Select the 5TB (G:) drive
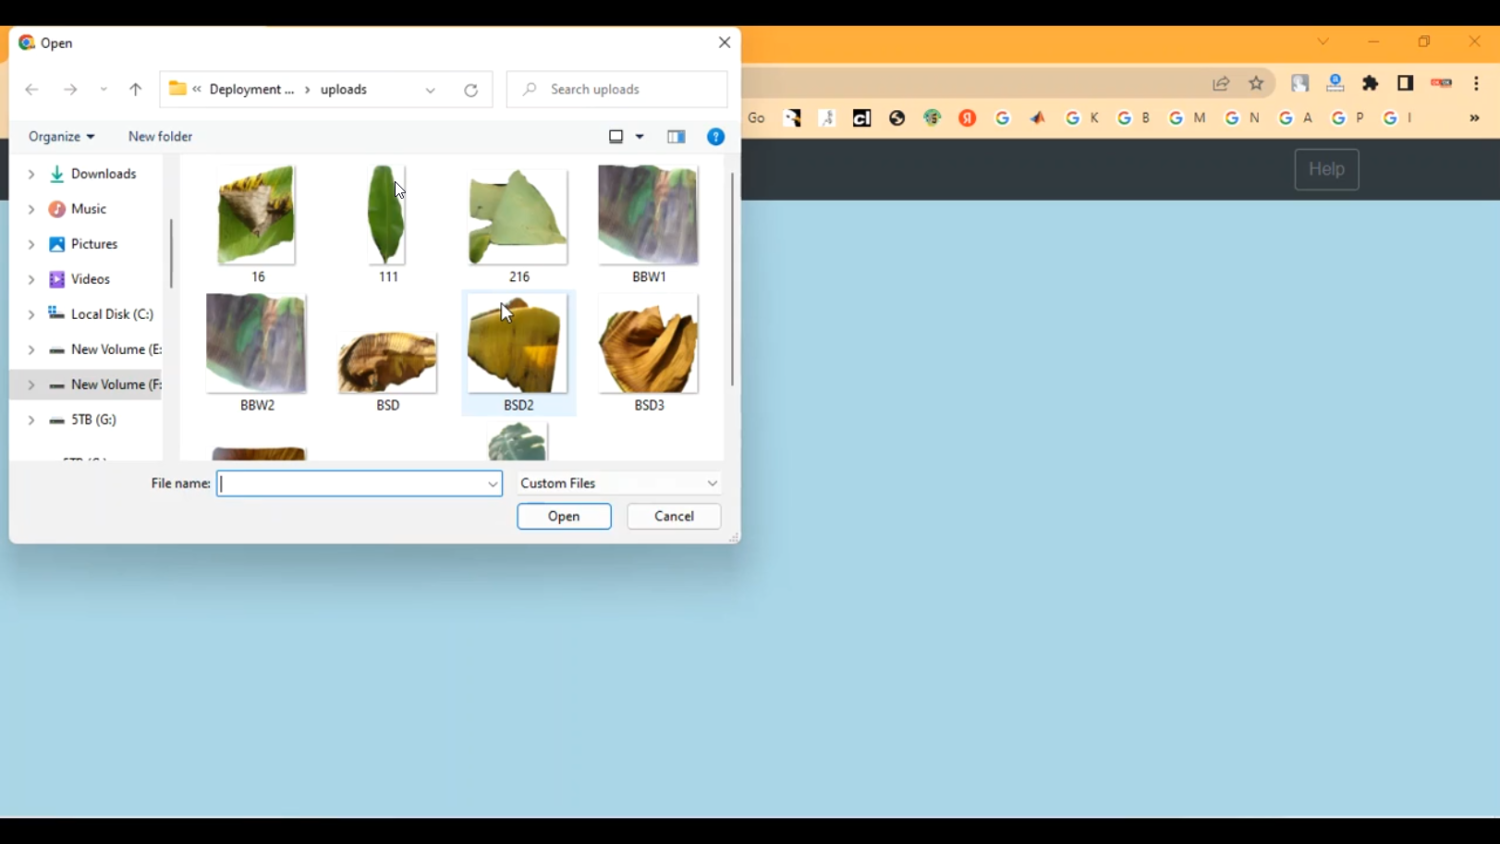 coord(94,420)
